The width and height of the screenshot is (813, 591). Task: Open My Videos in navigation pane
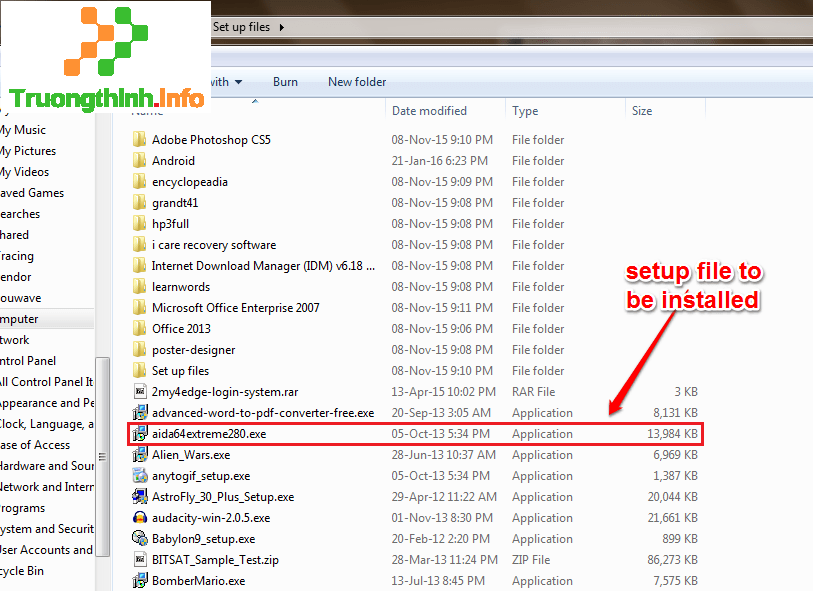click(x=24, y=172)
